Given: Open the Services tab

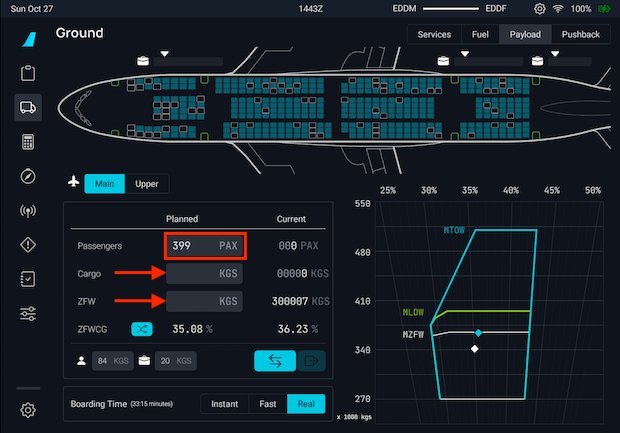Looking at the screenshot, I should tap(434, 34).
